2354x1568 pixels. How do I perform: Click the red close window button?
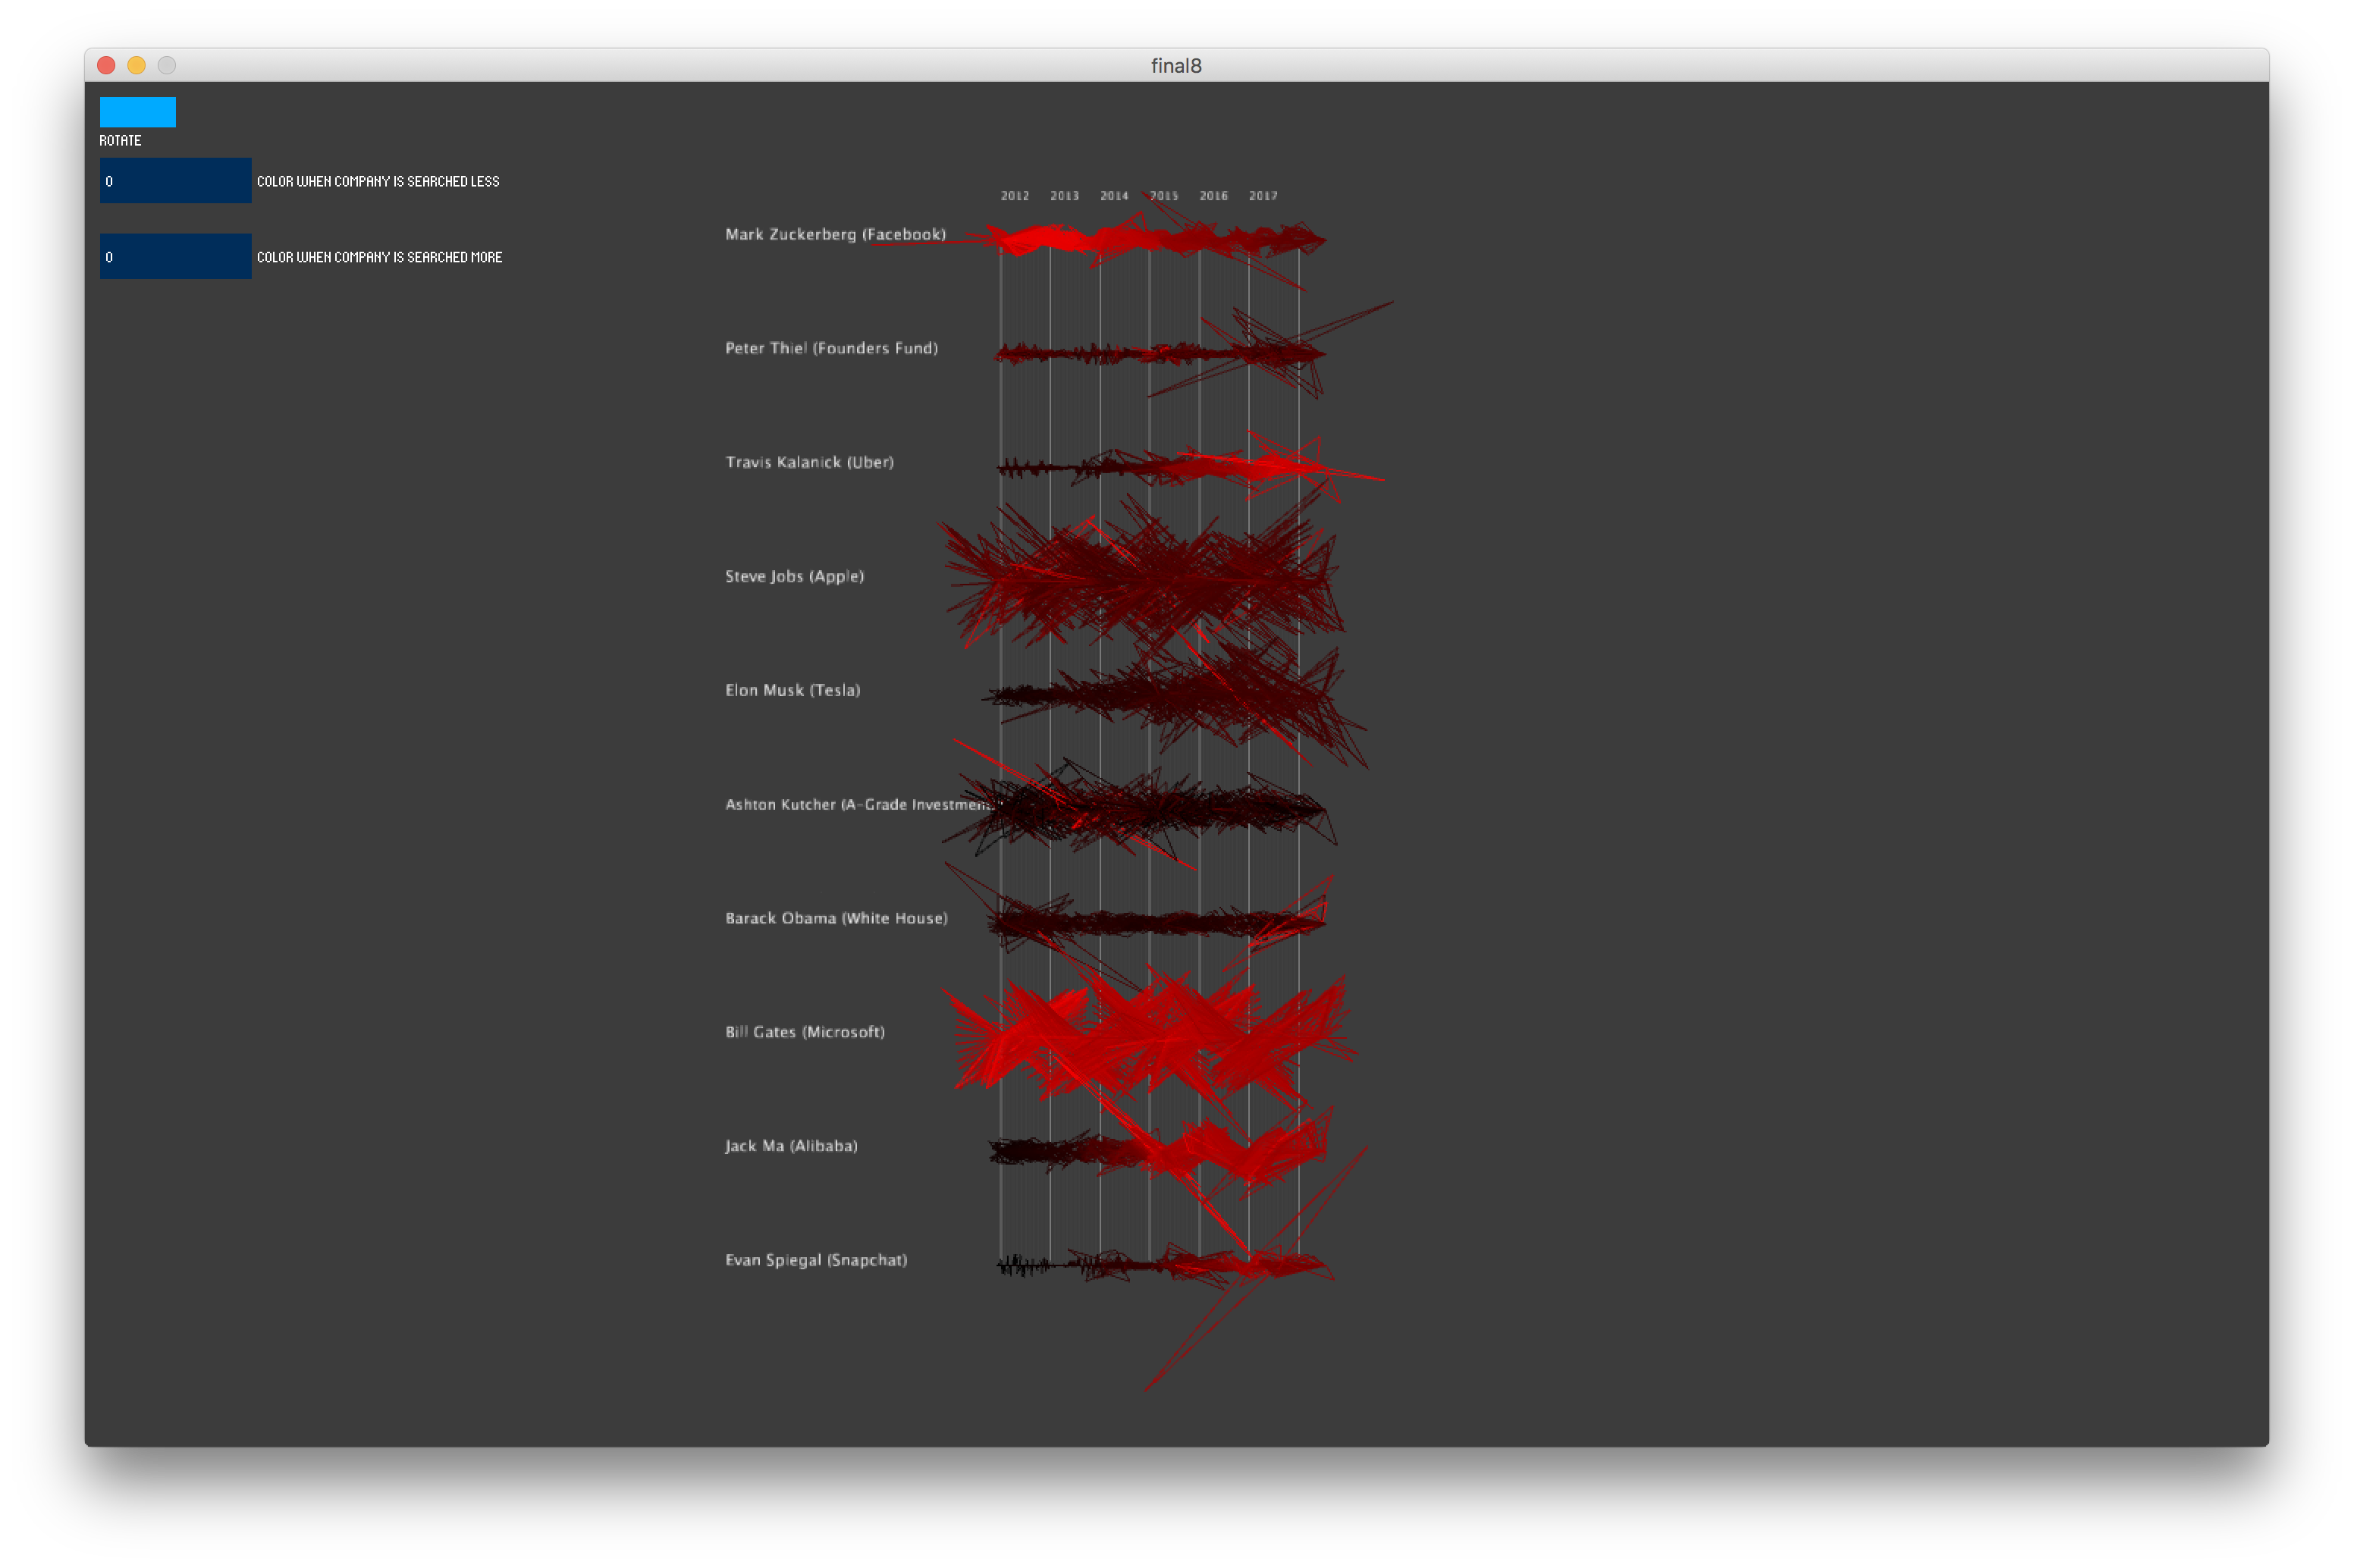point(106,65)
